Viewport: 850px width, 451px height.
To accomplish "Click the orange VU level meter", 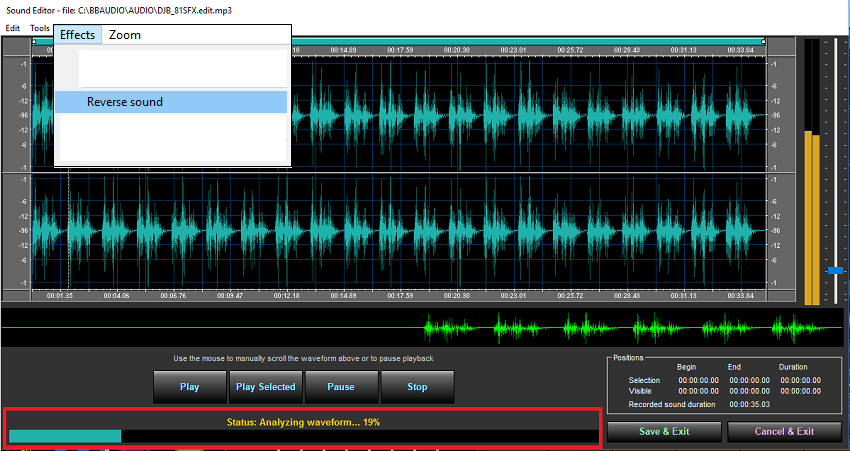I will click(812, 218).
